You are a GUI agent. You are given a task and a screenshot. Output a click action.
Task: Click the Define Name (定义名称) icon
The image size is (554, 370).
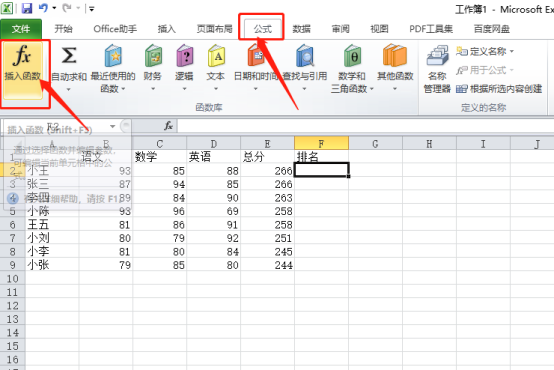coord(461,51)
